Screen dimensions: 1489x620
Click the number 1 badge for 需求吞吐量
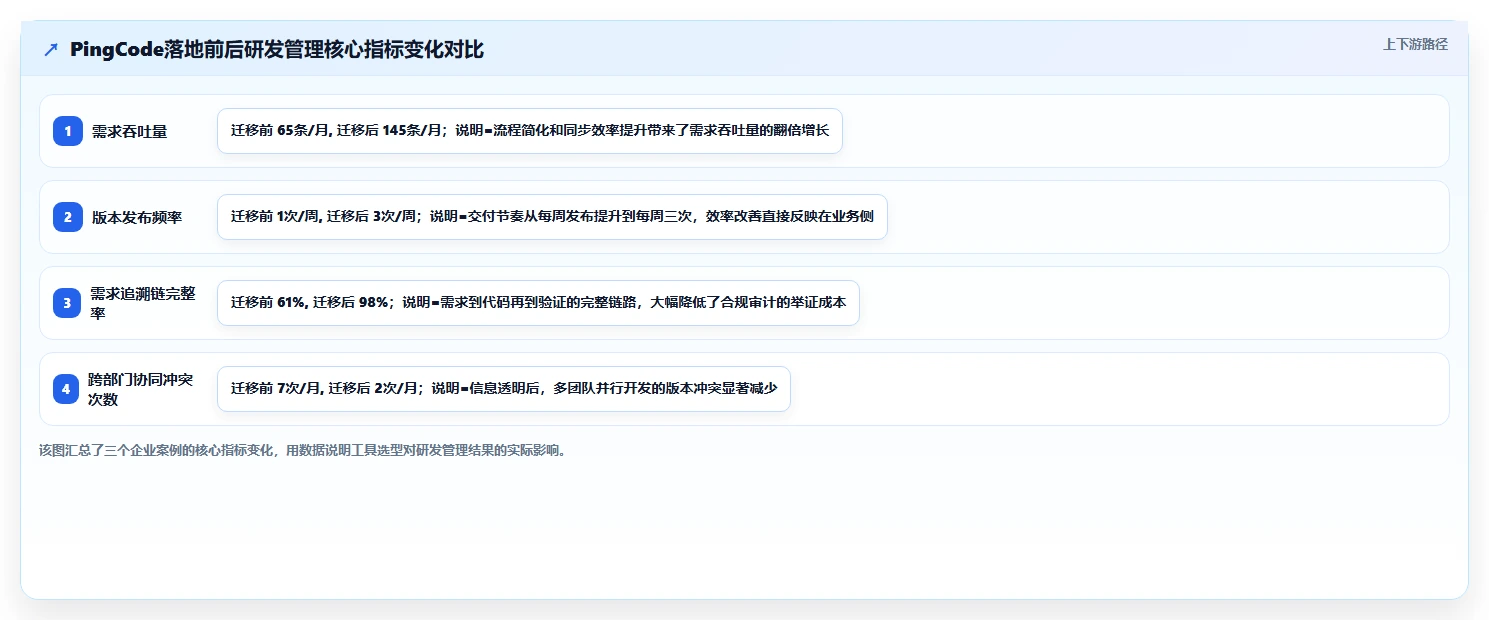point(68,131)
